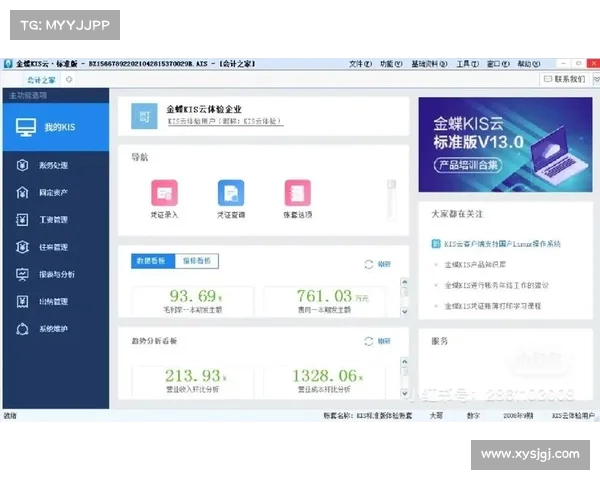
Task: Click the navigation panel scrollbar
Action: [392, 200]
